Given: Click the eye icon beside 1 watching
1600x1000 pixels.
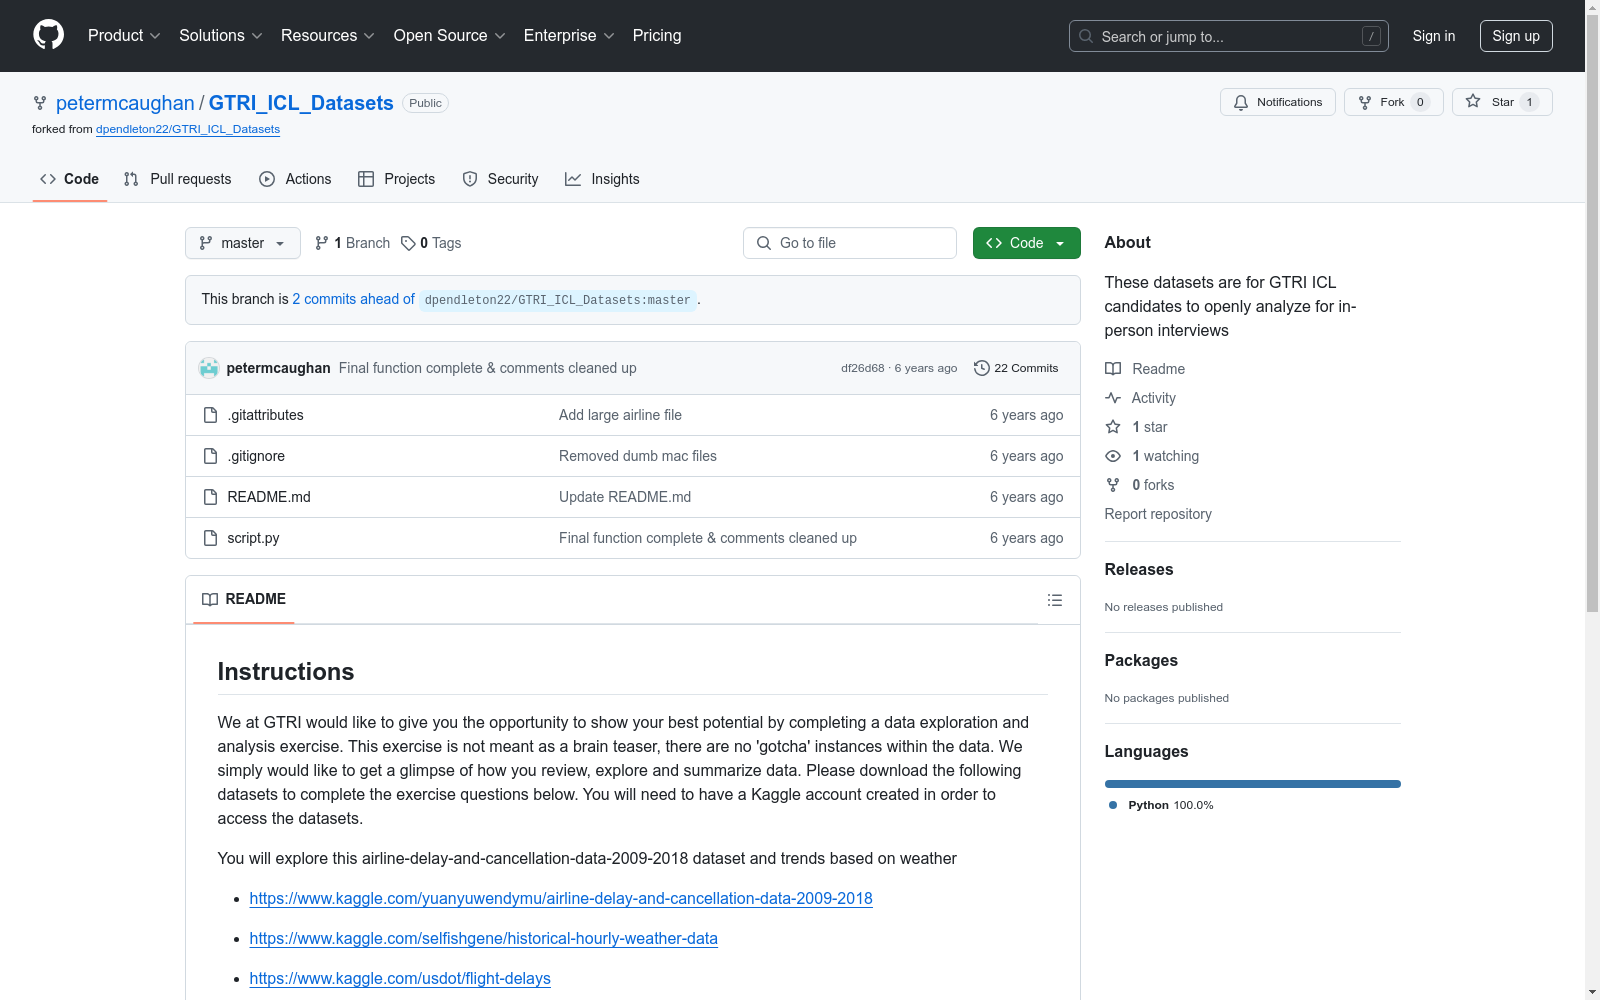Looking at the screenshot, I should (x=1113, y=456).
